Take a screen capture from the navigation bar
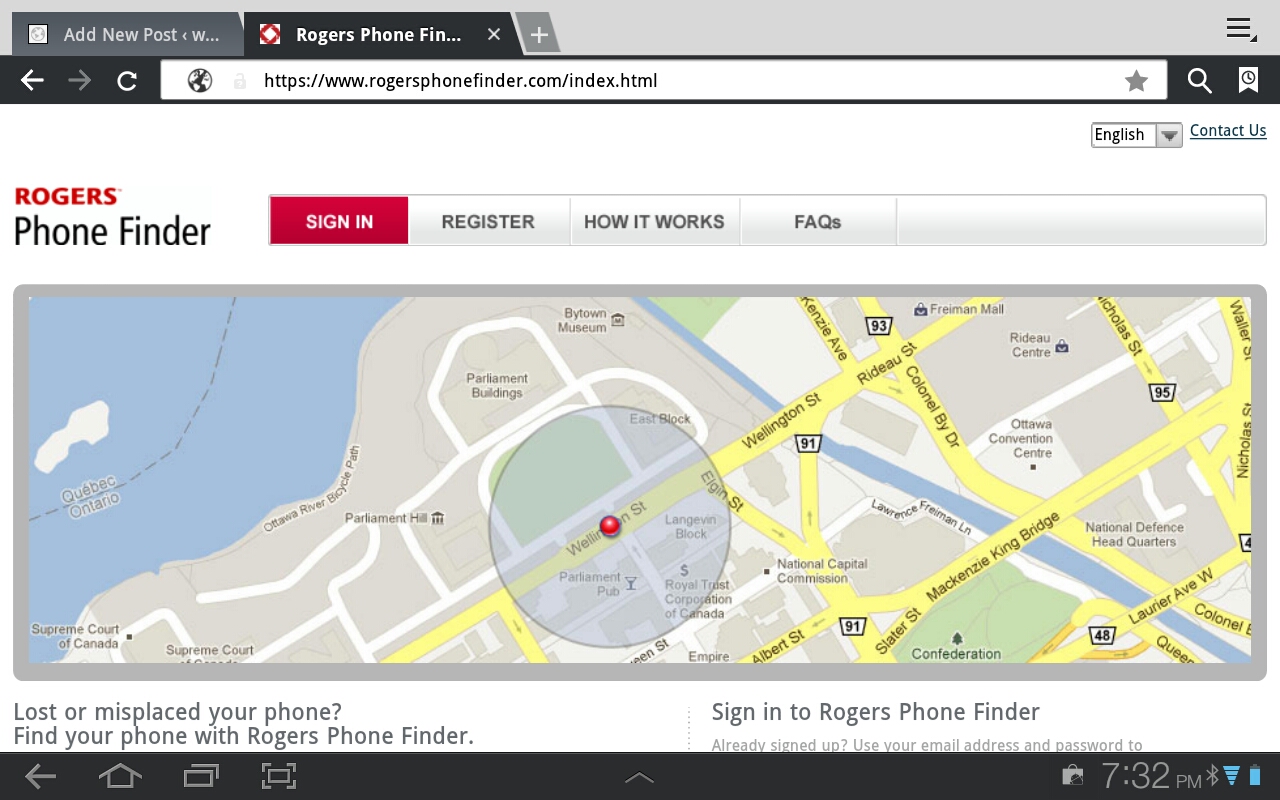Image resolution: width=1280 pixels, height=800 pixels. coord(278,775)
